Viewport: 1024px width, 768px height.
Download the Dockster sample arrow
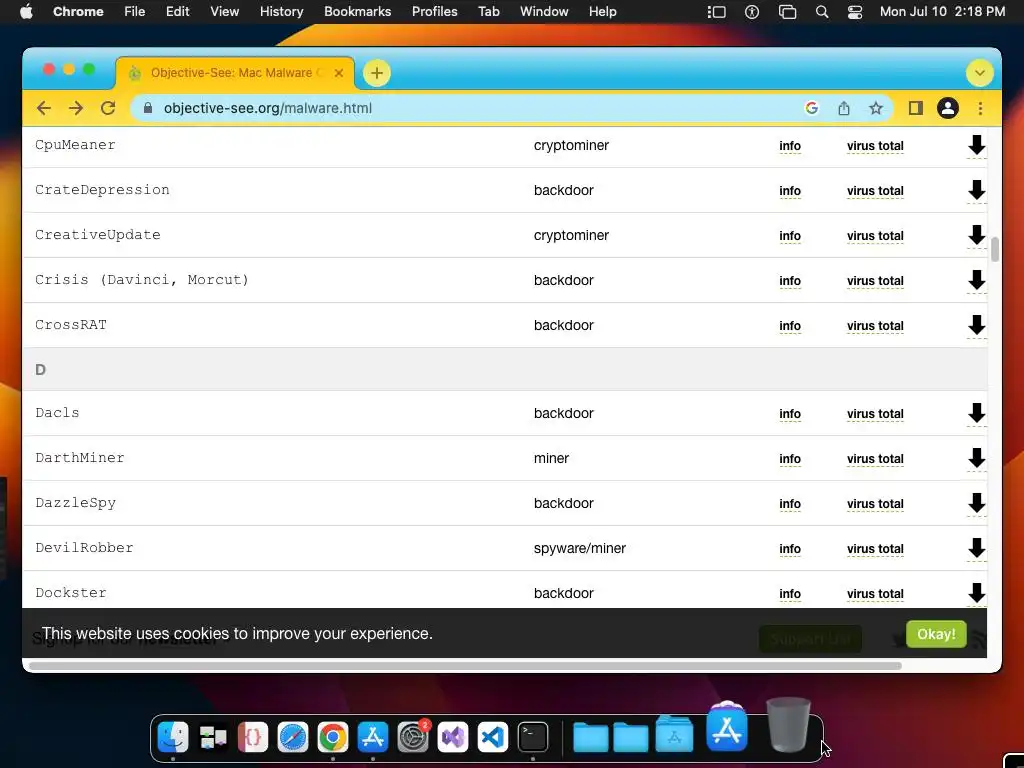(976, 593)
